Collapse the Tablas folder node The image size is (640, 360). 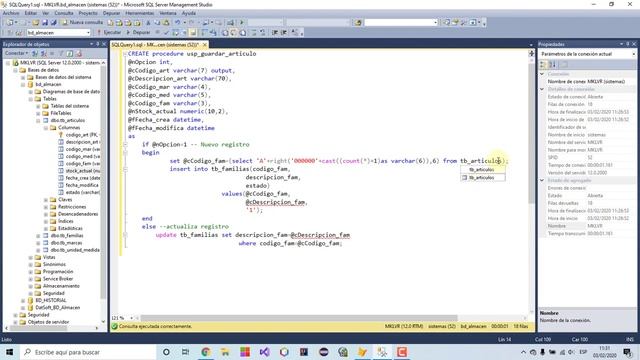click(x=31, y=99)
